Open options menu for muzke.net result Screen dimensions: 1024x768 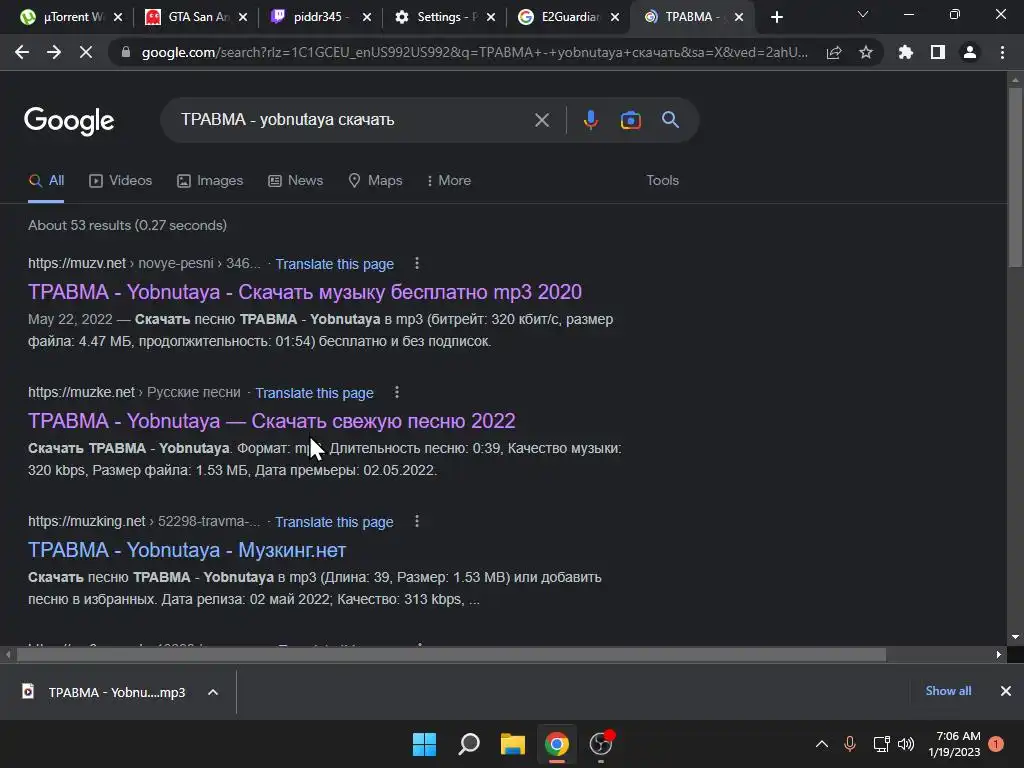click(396, 392)
